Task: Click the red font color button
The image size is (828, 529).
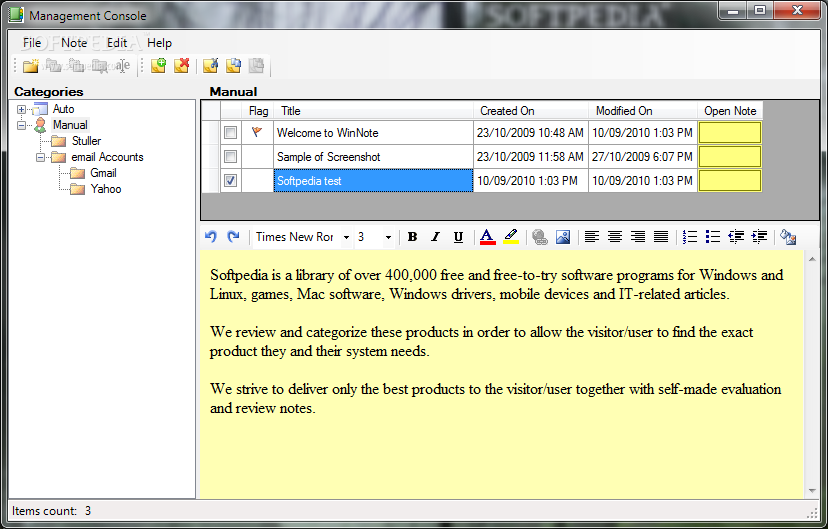Action: pos(487,237)
